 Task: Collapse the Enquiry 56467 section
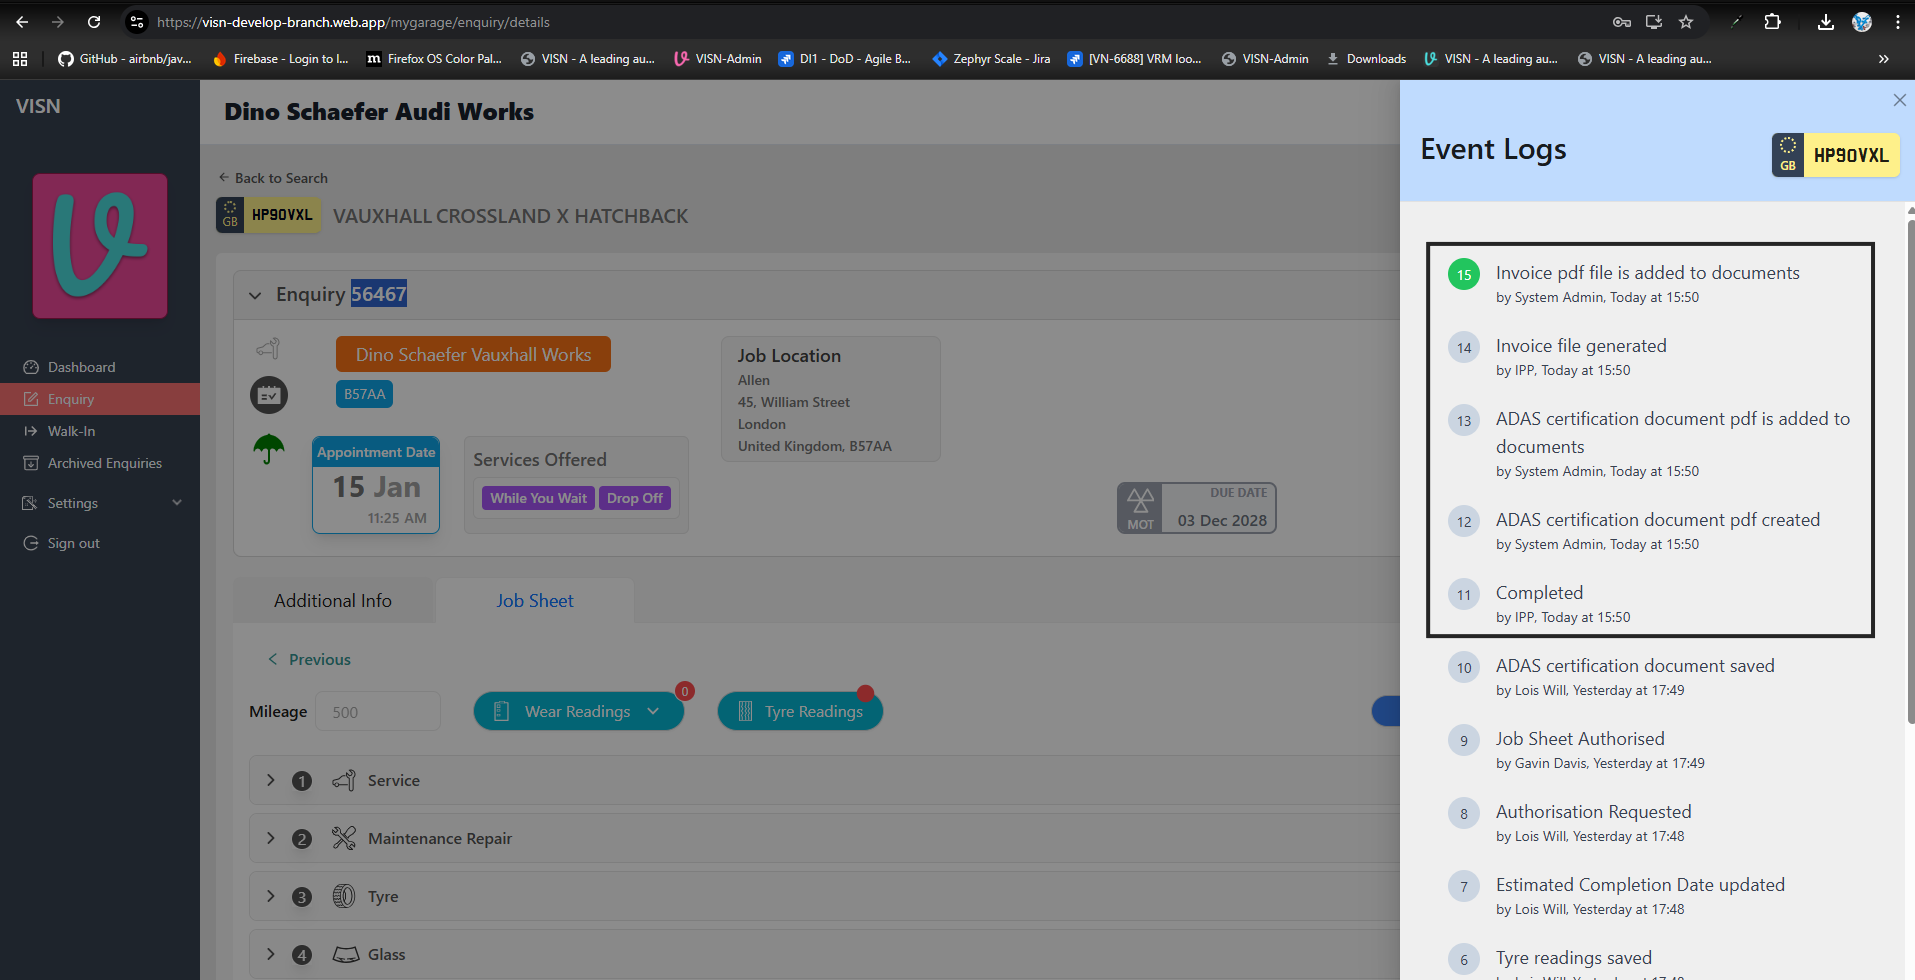(x=255, y=295)
